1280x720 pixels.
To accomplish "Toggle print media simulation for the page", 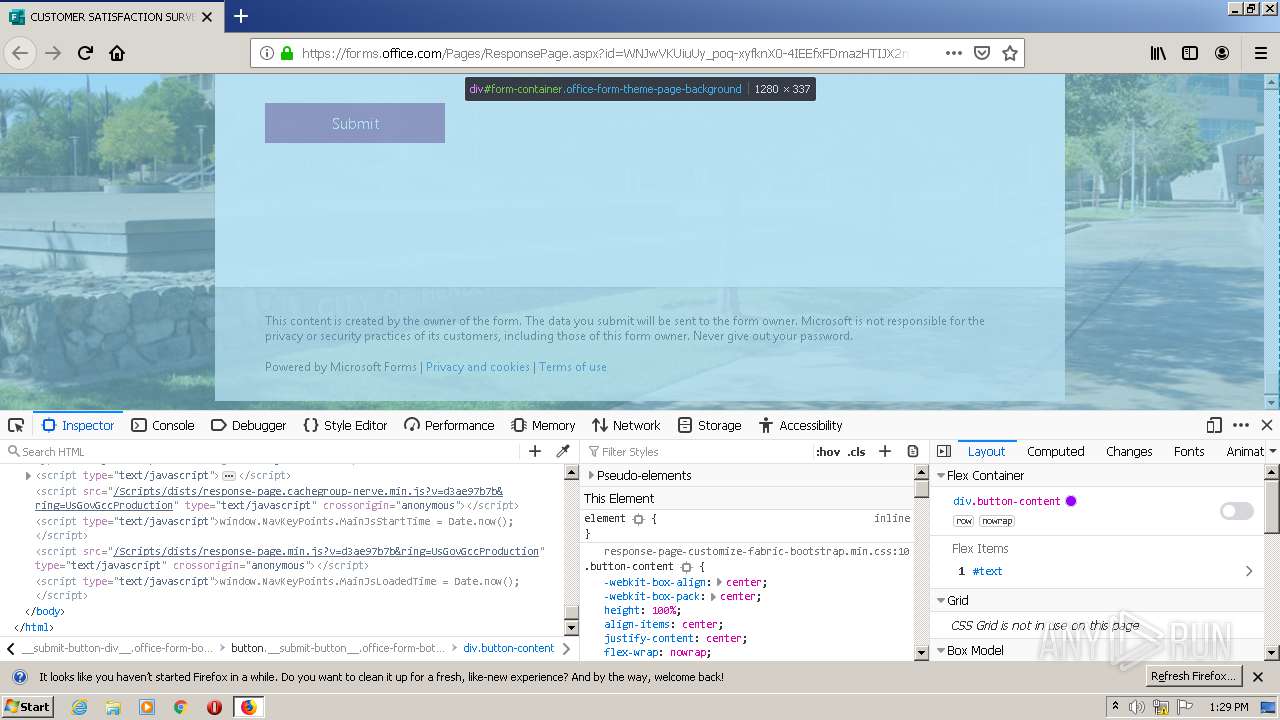I will pos(913,451).
